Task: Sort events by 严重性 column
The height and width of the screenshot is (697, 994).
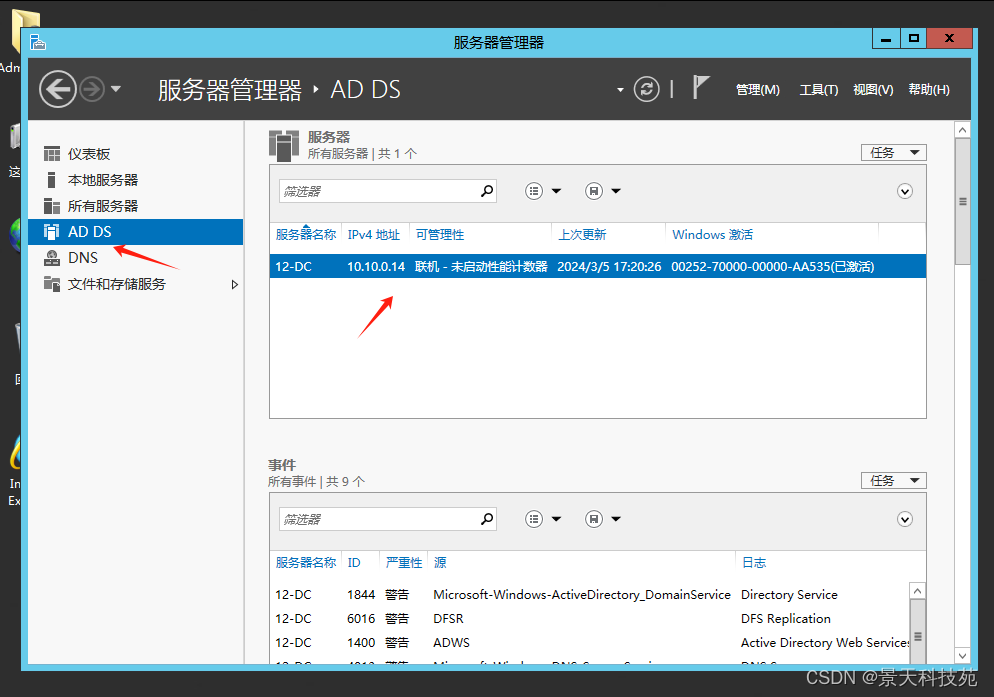Action: click(x=403, y=563)
